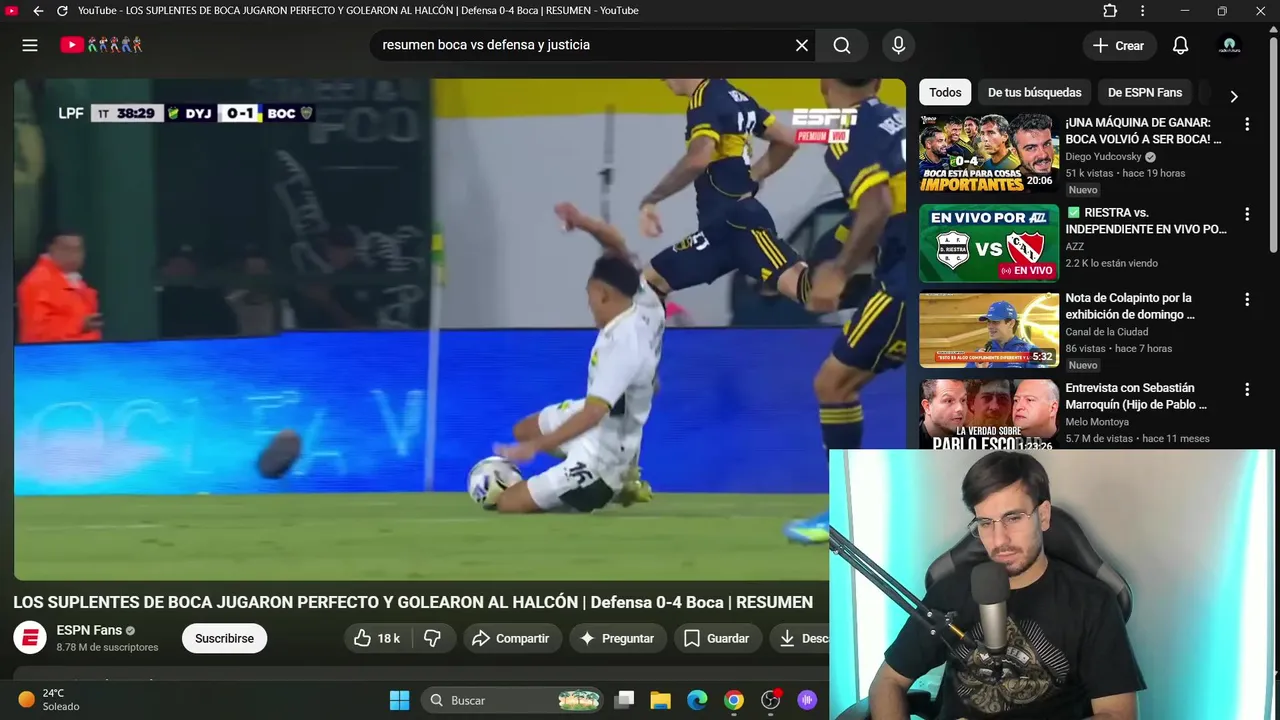This screenshot has height=720, width=1280.
Task: Open the Canal de la Ciudad channel
Action: [1106, 332]
